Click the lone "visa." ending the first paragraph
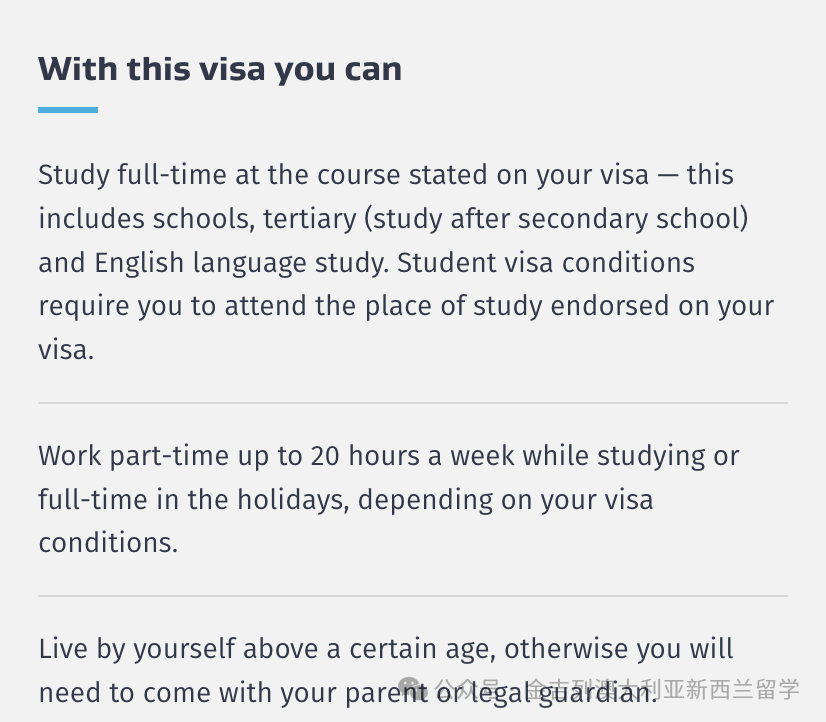The height and width of the screenshot is (722, 826). [66, 350]
